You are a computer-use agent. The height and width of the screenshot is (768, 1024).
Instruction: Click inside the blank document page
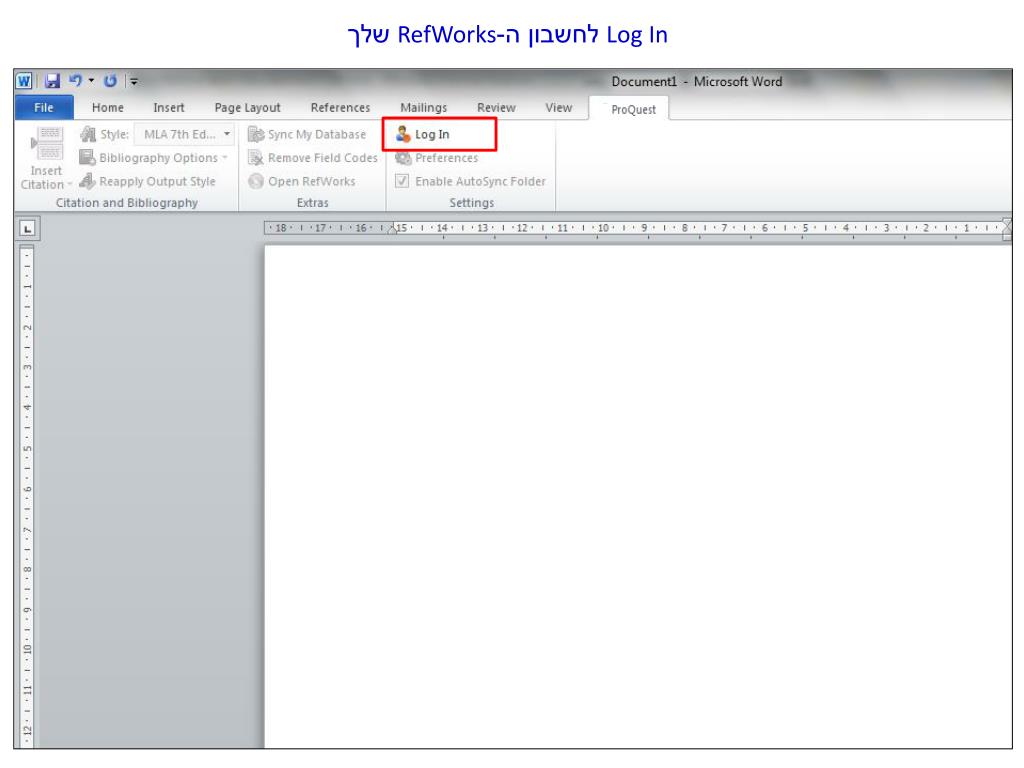click(637, 496)
